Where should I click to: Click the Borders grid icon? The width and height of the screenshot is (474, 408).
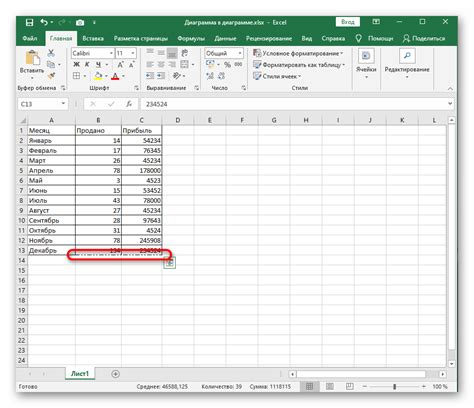(x=77, y=76)
